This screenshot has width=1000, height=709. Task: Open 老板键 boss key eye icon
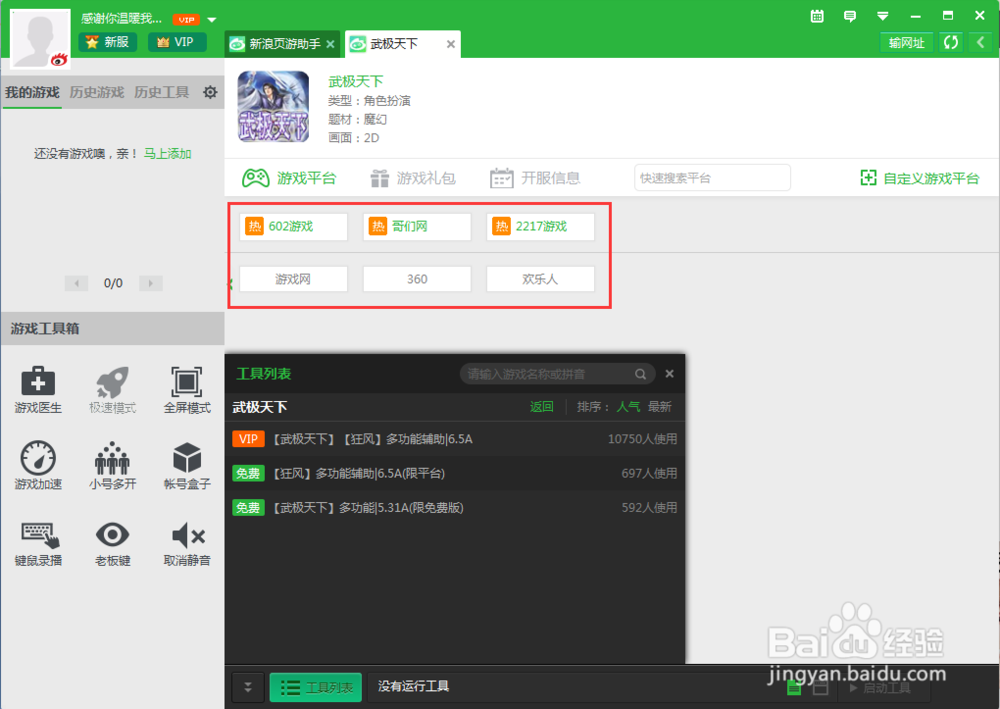(x=112, y=543)
